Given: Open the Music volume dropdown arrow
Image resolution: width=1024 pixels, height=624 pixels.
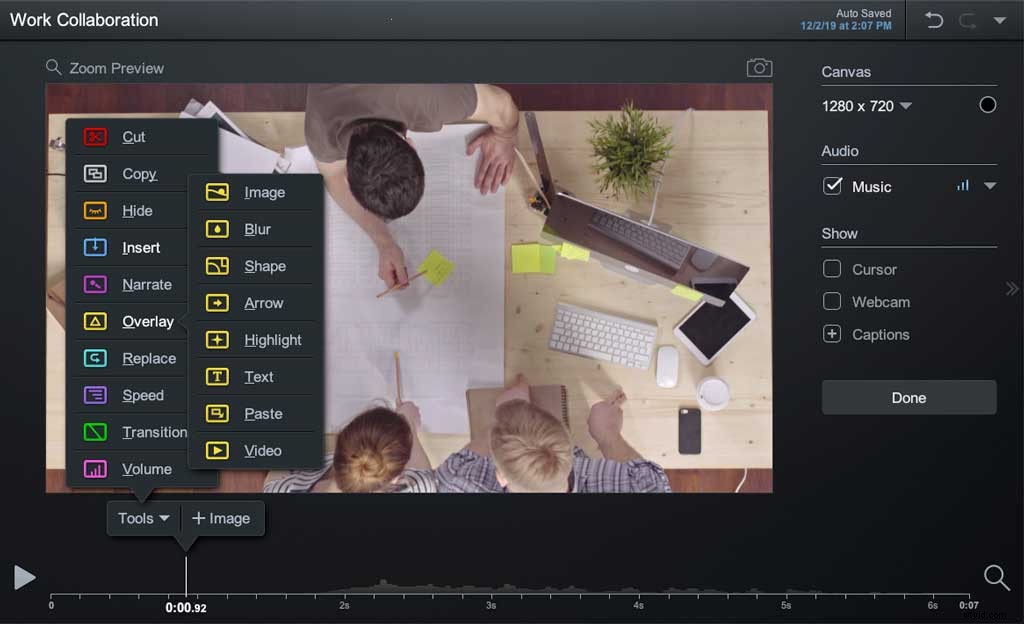Looking at the screenshot, I should point(990,186).
